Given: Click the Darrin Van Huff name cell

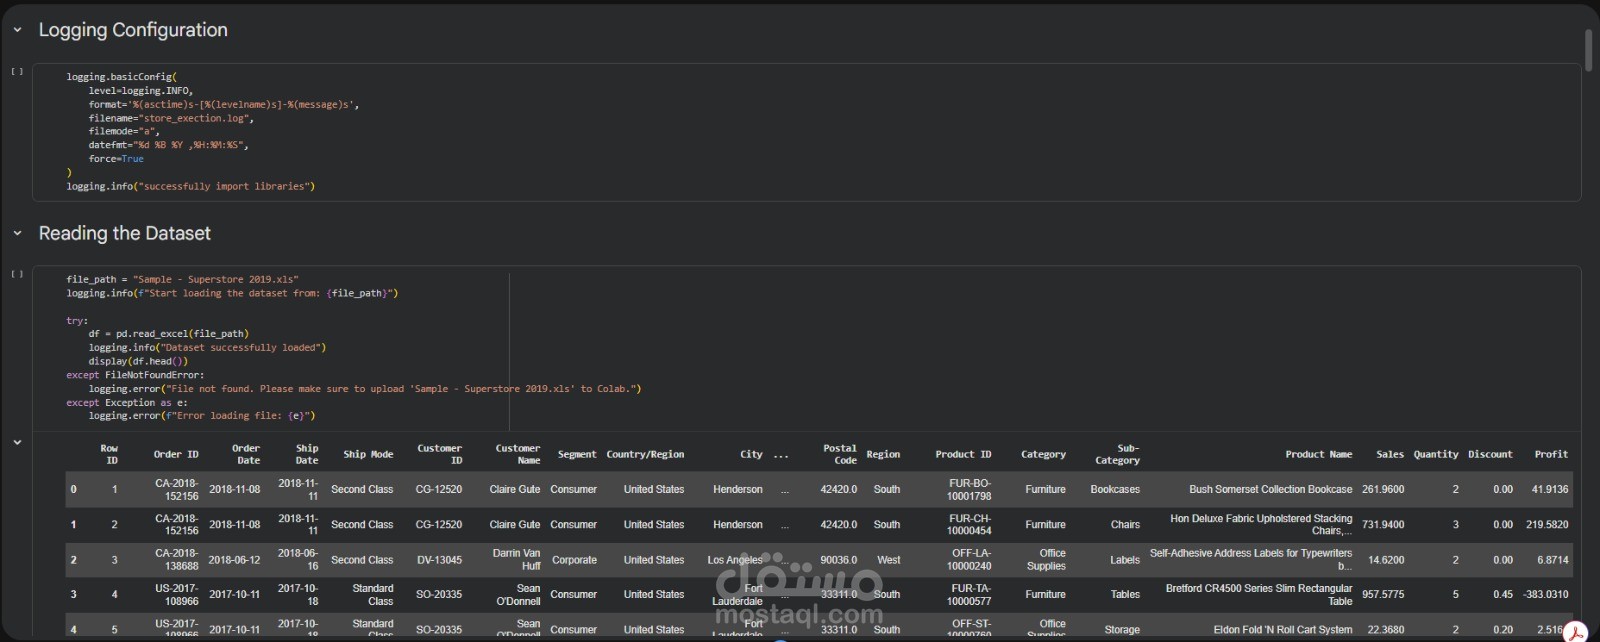Looking at the screenshot, I should [516, 559].
